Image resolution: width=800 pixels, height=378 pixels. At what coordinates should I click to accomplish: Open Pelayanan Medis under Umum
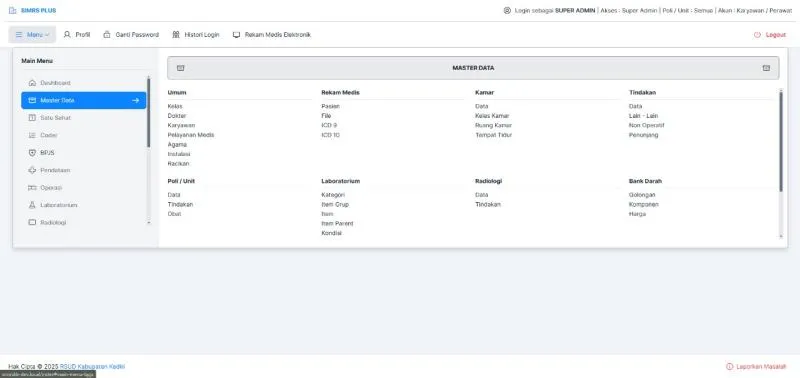pos(191,135)
